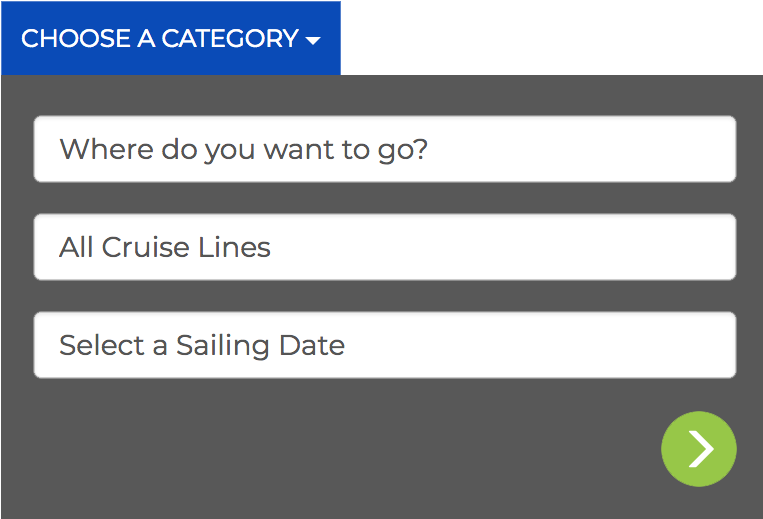Choose a sailing date in the bottom field

[385, 345]
